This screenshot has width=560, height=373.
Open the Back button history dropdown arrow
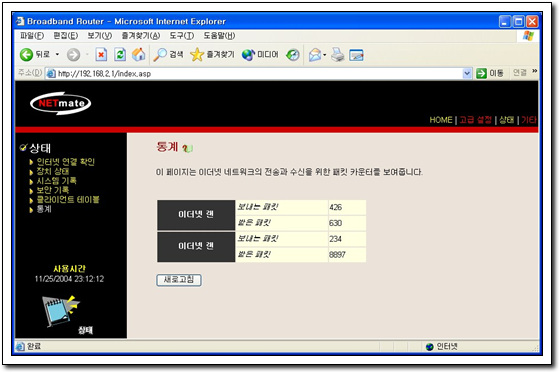coord(57,55)
